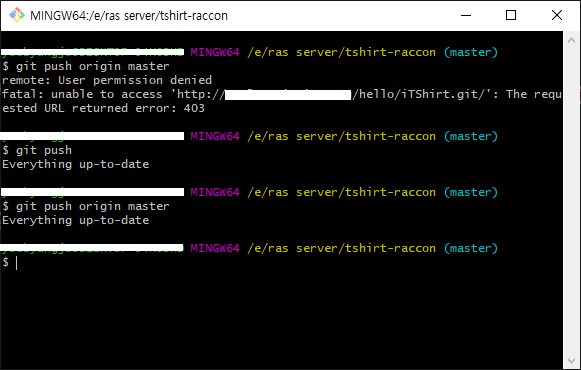Viewport: 581px width, 370px height.
Task: Click the first '$ git push origin master' command
Action: [86, 66]
